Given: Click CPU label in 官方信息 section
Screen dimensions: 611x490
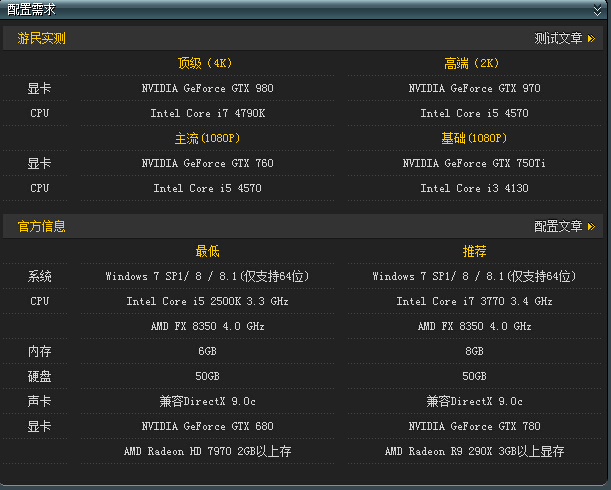Looking at the screenshot, I should 39,301.
